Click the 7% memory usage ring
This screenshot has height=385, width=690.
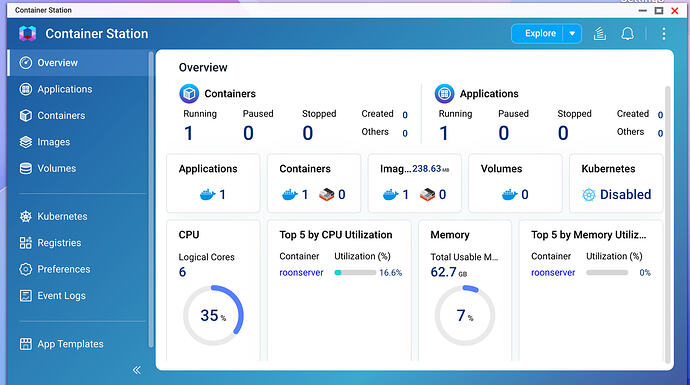[x=465, y=315]
